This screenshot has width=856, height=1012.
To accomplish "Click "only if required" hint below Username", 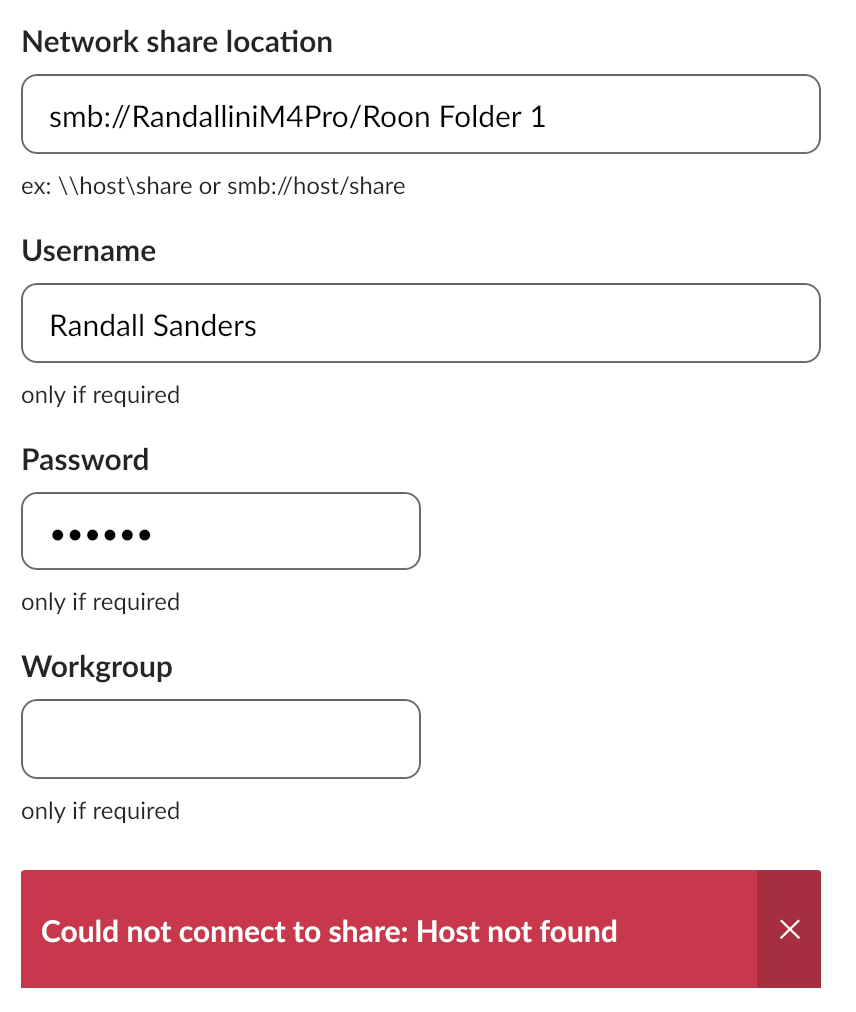I will 100,395.
